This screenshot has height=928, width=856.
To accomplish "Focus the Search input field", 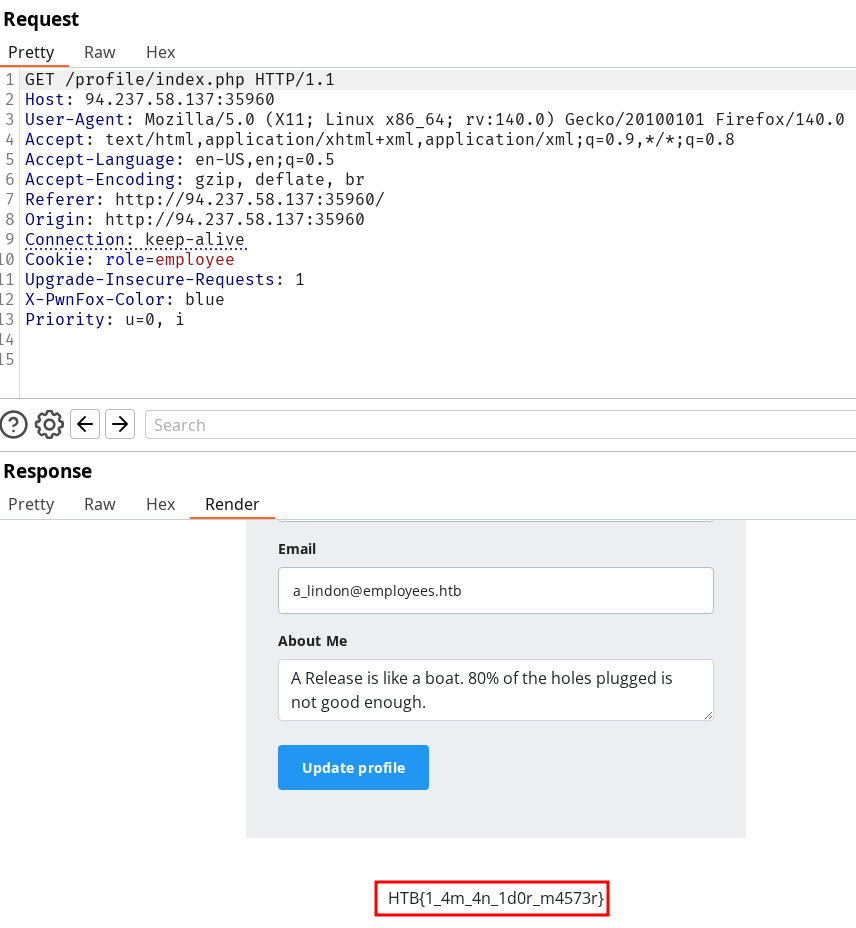I will pos(500,425).
